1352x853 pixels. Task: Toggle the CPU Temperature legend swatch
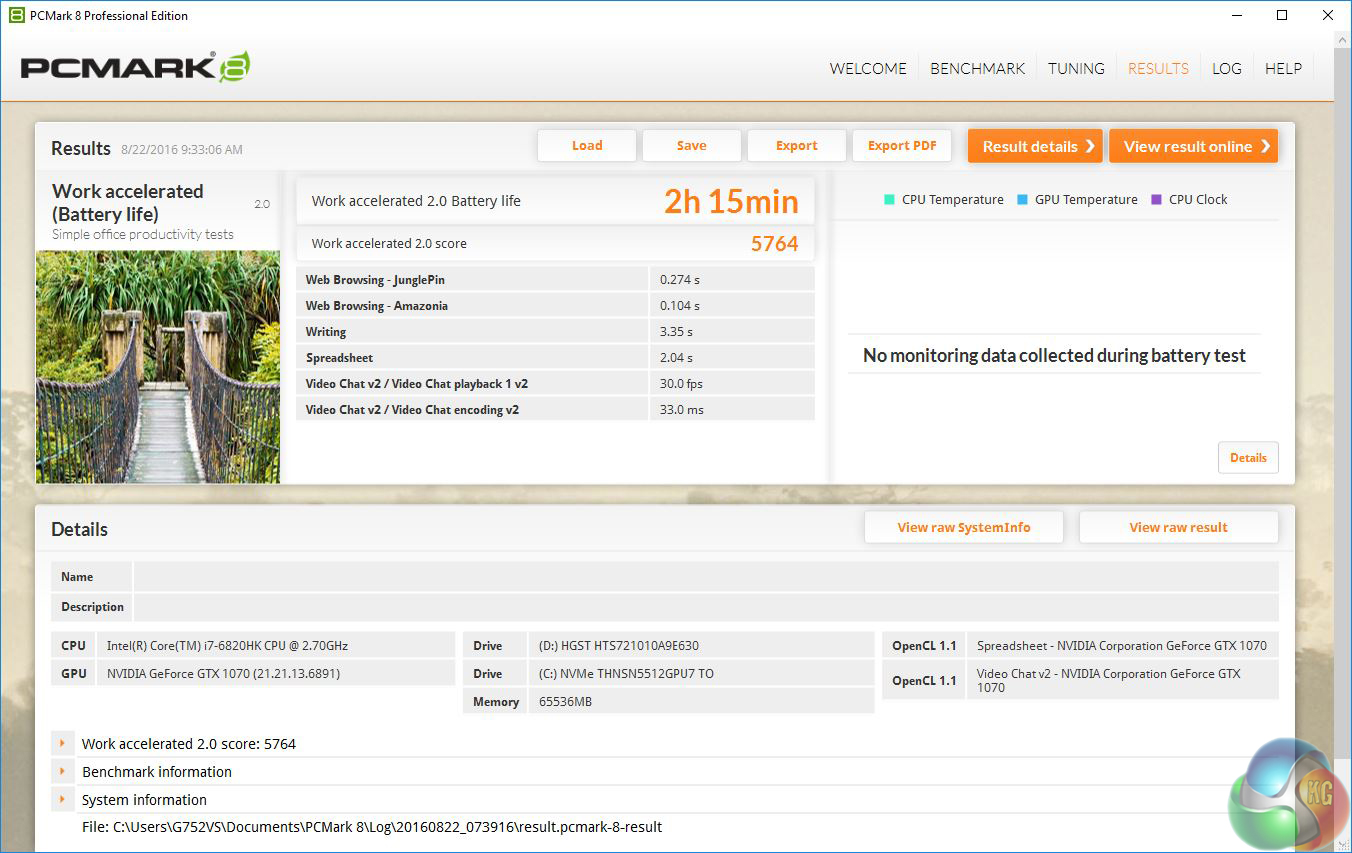[889, 199]
